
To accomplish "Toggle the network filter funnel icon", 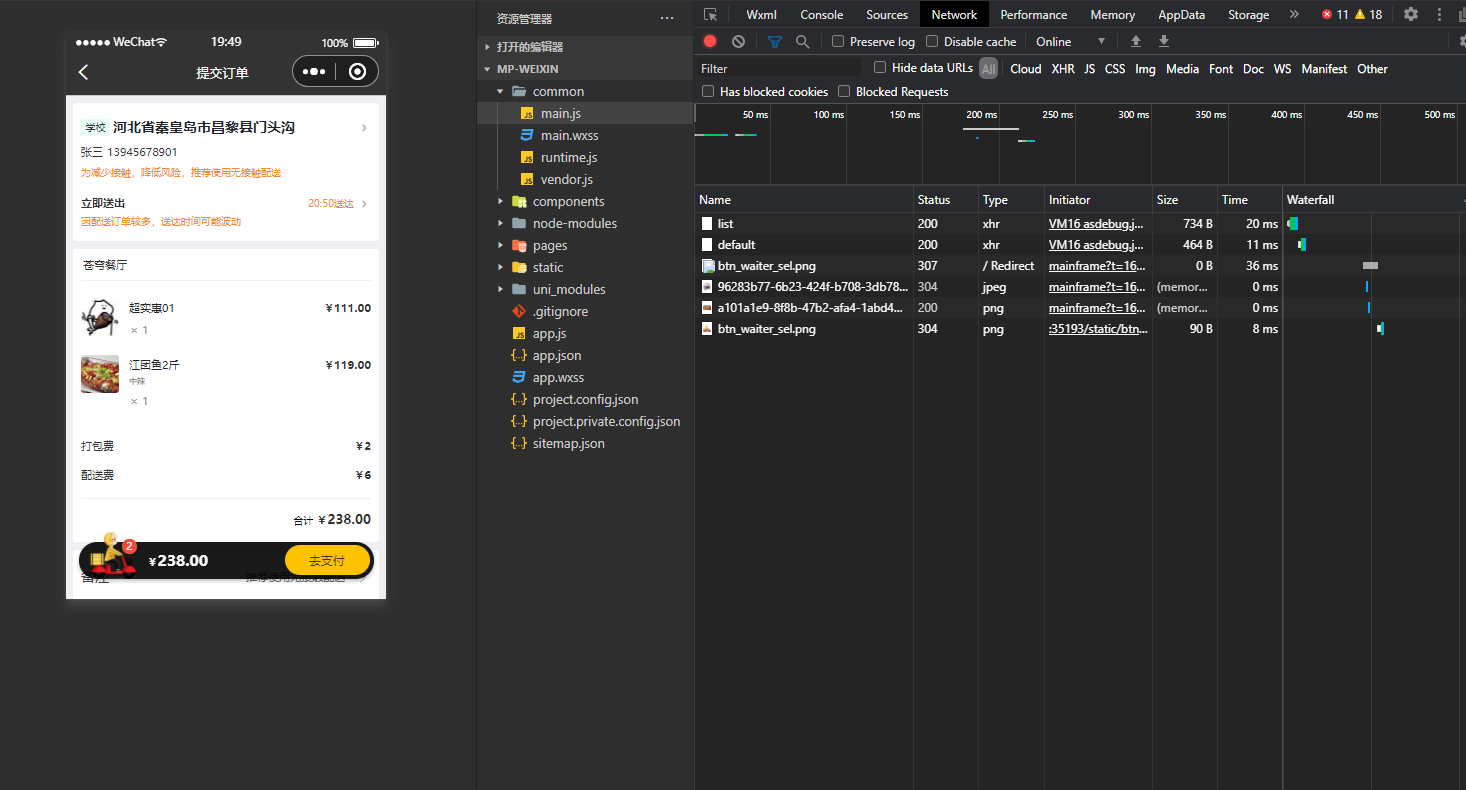I will pos(774,42).
